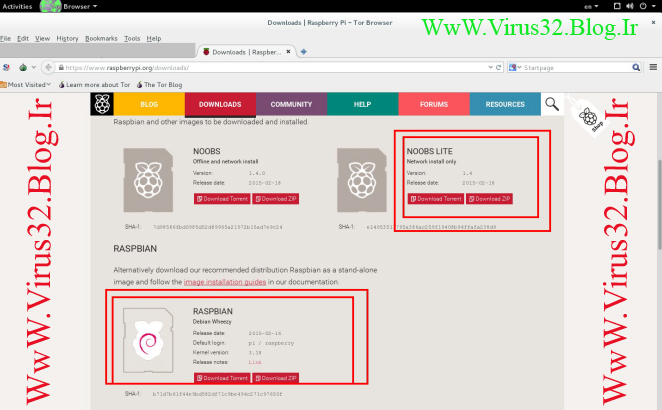The height and width of the screenshot is (410, 662).
Task: Click the search bar magnifier icon
Action: pyautogui.click(x=636, y=67)
